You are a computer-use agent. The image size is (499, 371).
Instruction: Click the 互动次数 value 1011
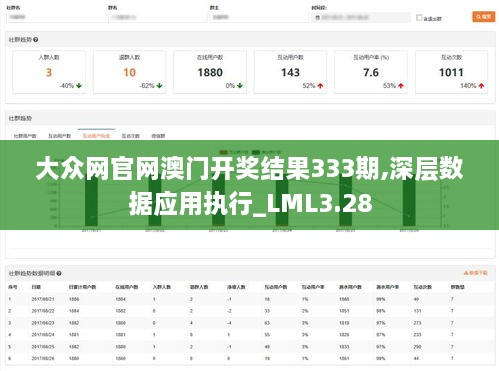[x=451, y=72]
